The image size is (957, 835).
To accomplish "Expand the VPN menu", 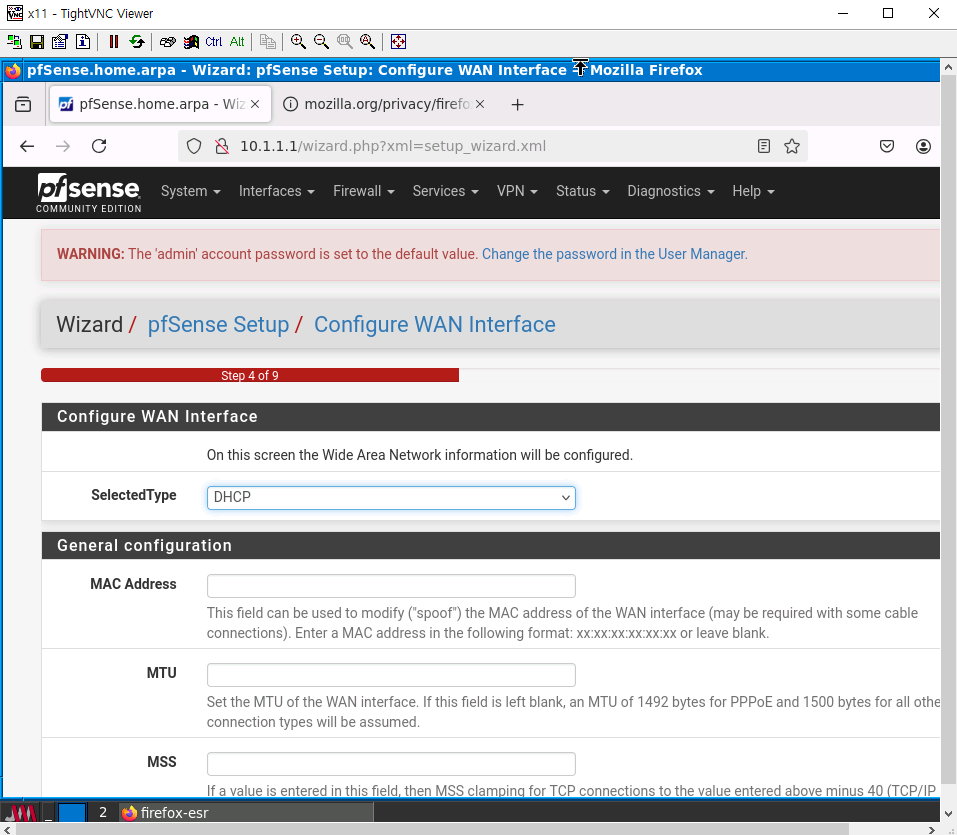I will click(x=517, y=192).
